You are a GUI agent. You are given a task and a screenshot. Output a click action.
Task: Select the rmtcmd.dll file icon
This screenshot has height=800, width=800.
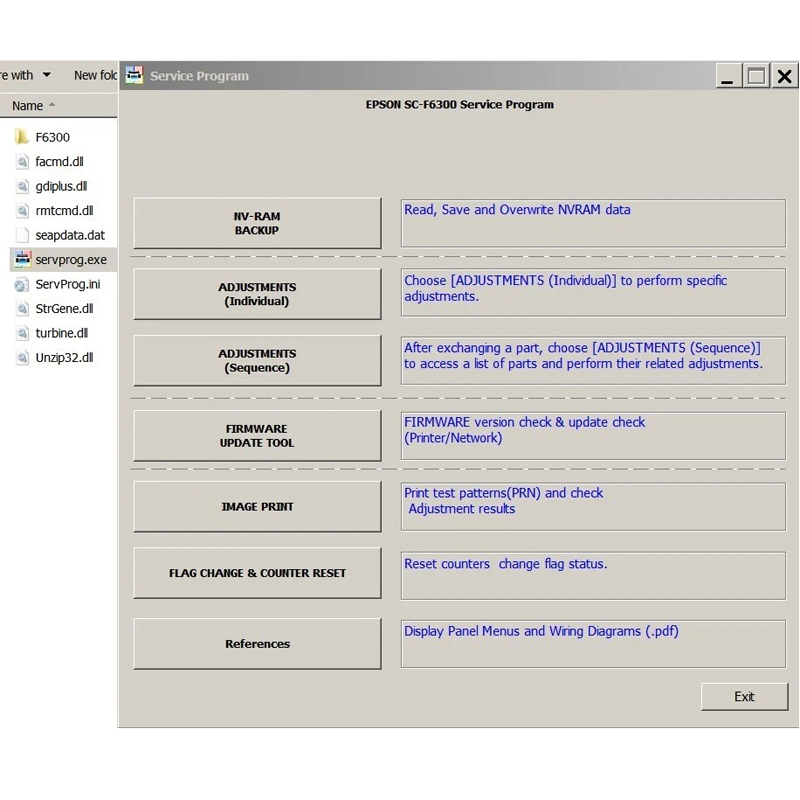pyautogui.click(x=22, y=211)
